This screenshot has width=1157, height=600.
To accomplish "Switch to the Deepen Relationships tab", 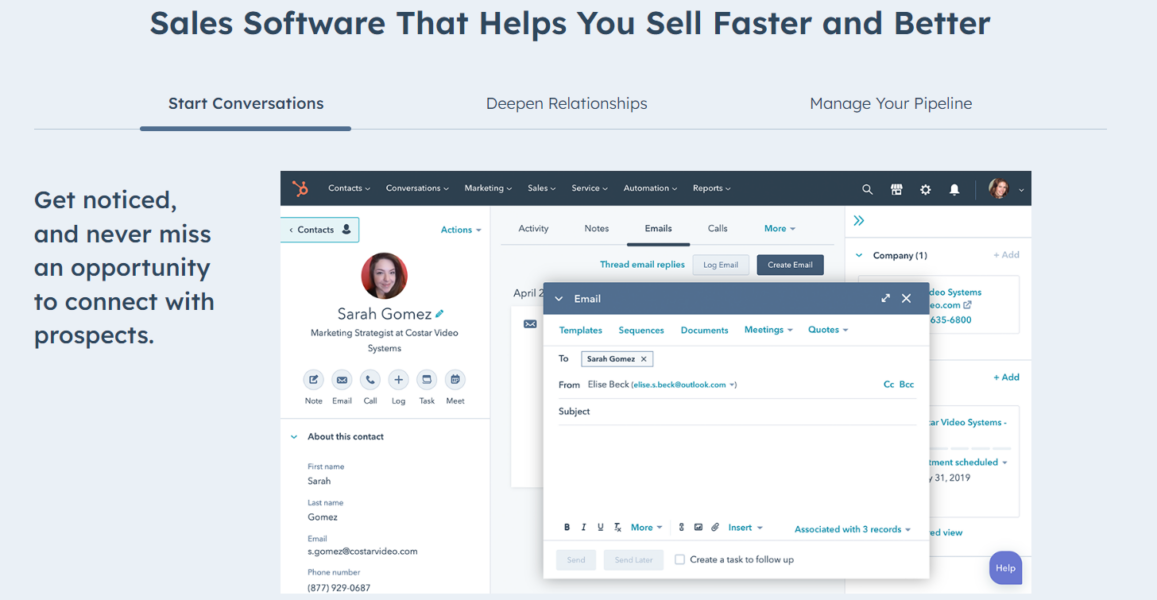I will pos(566,103).
